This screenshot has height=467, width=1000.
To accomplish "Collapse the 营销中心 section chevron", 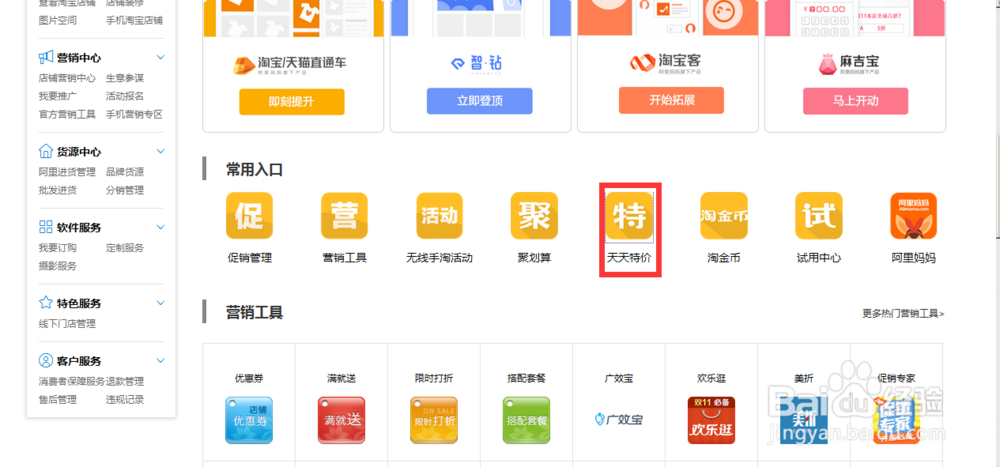I will (160, 57).
